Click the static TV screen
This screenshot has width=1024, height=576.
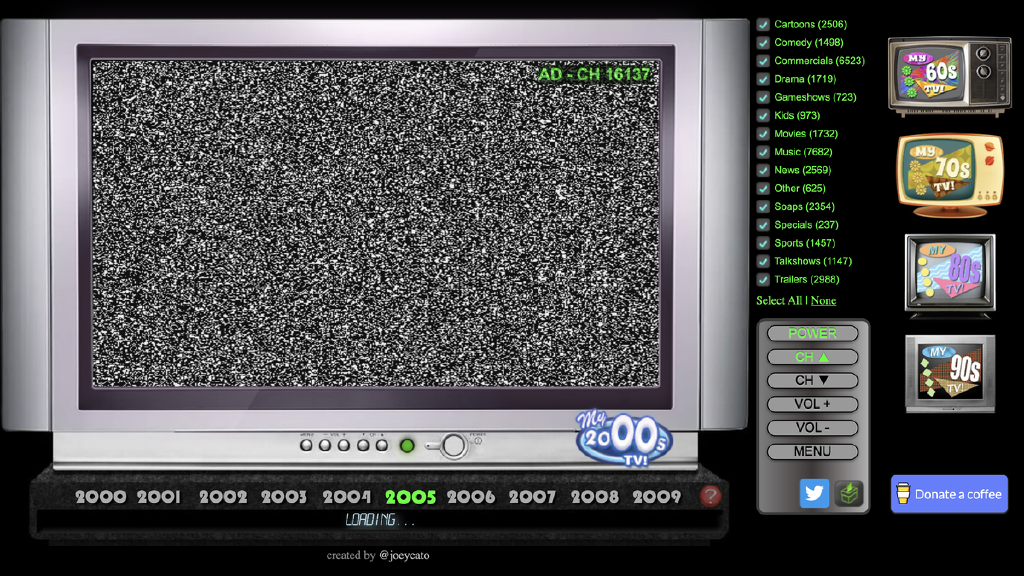pyautogui.click(x=376, y=224)
